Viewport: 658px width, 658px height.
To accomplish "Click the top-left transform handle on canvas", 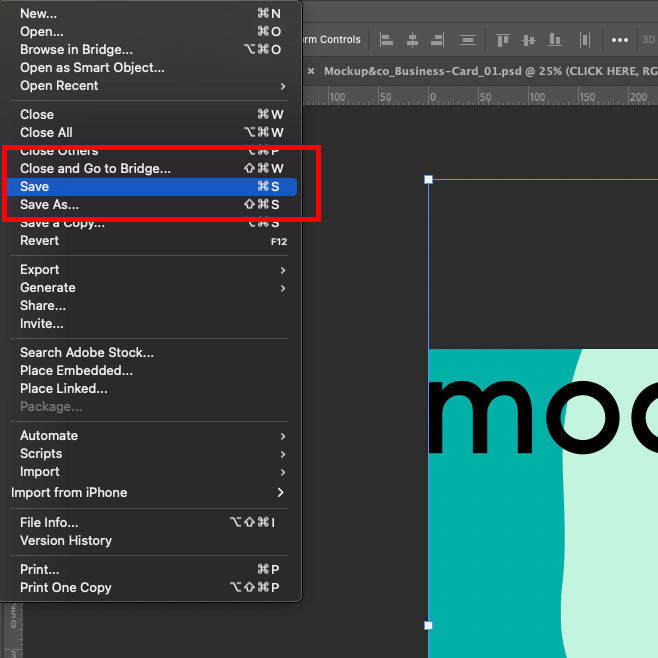I will 428,180.
